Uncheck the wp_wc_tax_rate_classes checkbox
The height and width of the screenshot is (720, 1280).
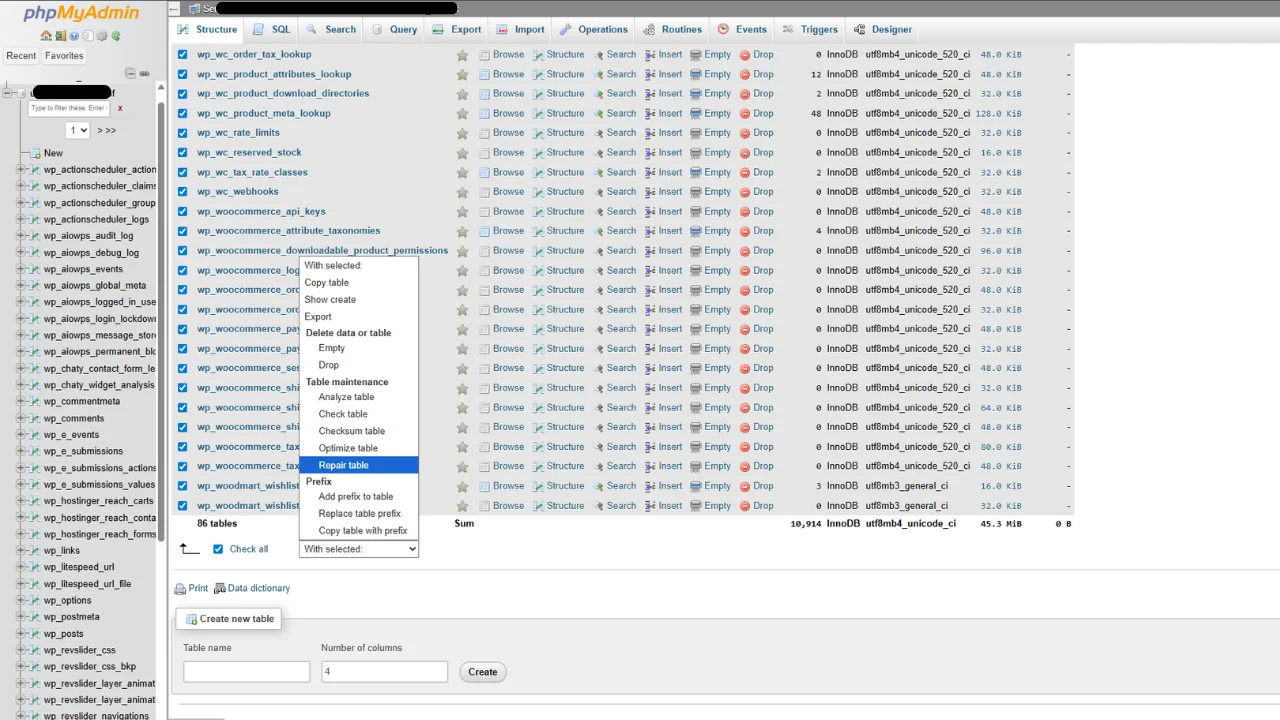point(182,172)
